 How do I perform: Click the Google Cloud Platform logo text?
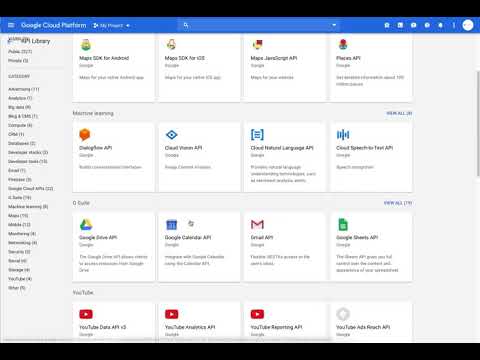click(54, 25)
